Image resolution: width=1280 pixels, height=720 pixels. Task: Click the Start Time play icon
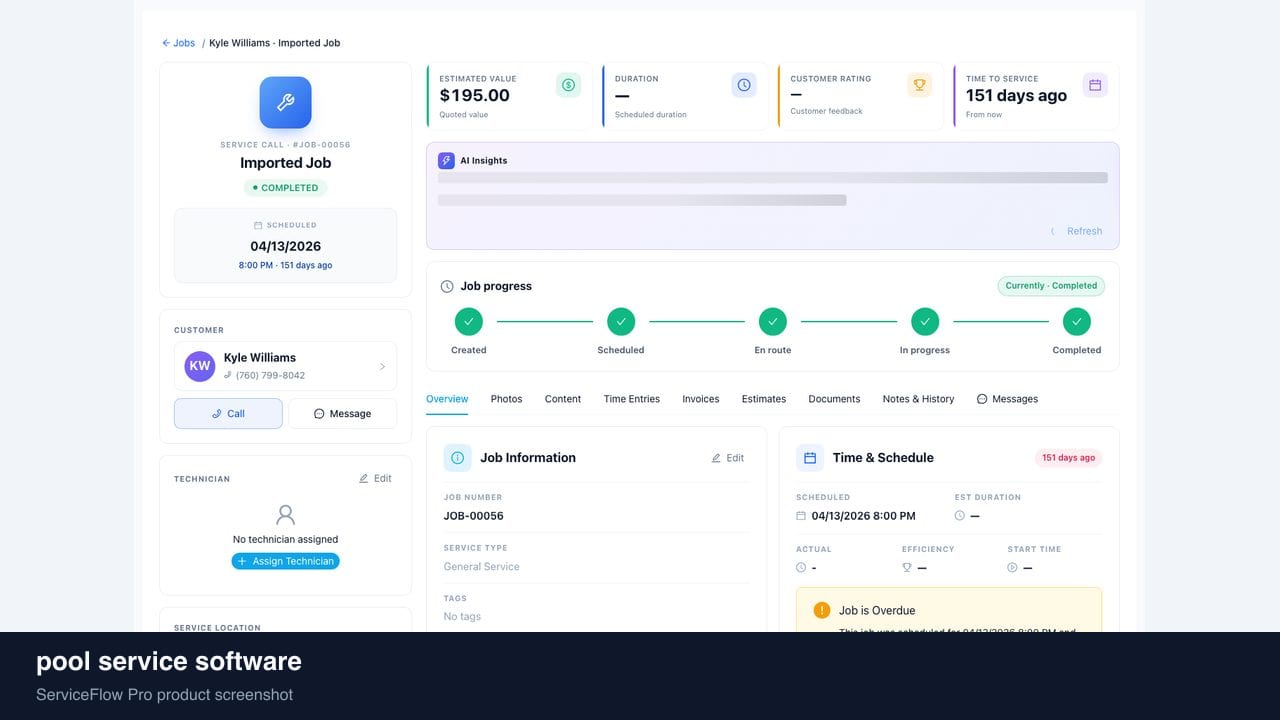point(1012,568)
